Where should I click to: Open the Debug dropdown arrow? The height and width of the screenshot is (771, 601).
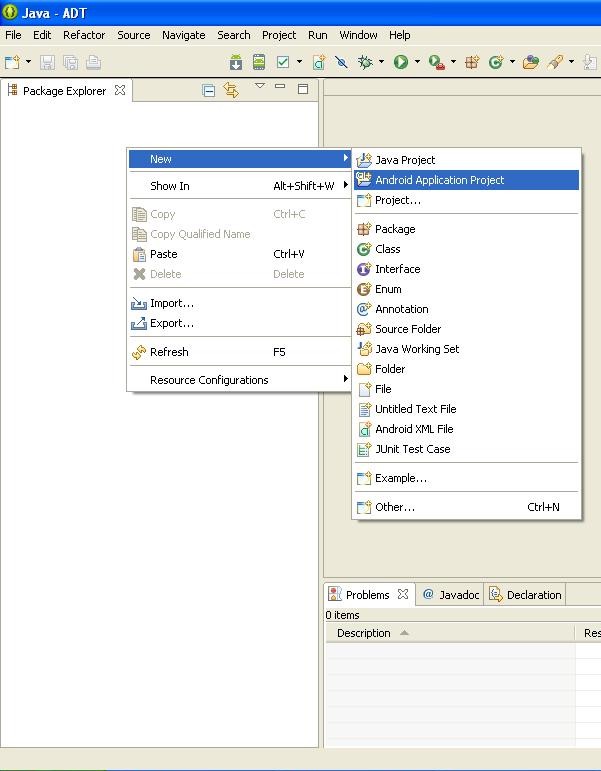[381, 62]
